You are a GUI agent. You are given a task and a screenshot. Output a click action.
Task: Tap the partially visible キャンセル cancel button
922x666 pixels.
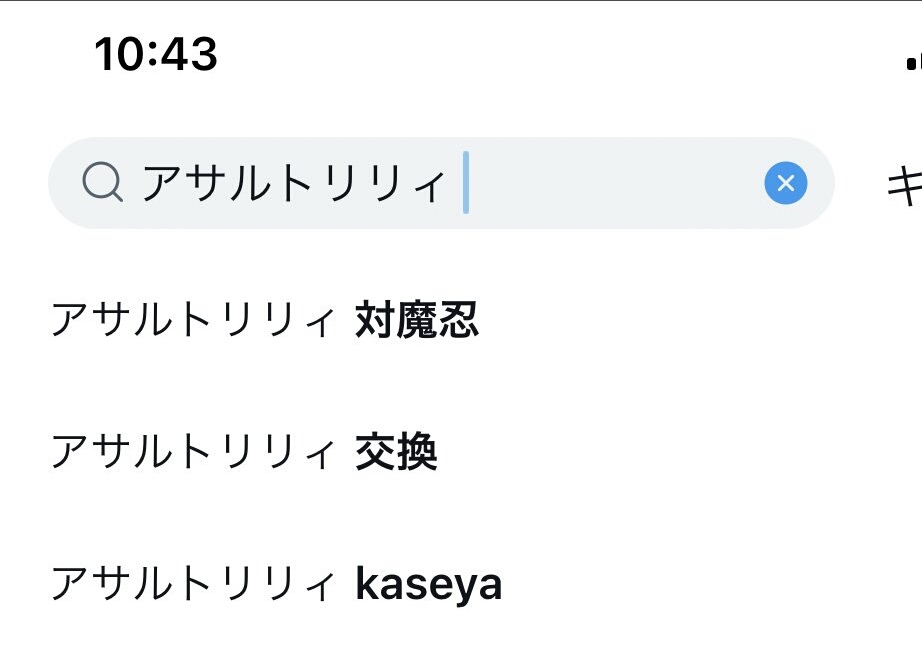click(x=903, y=186)
